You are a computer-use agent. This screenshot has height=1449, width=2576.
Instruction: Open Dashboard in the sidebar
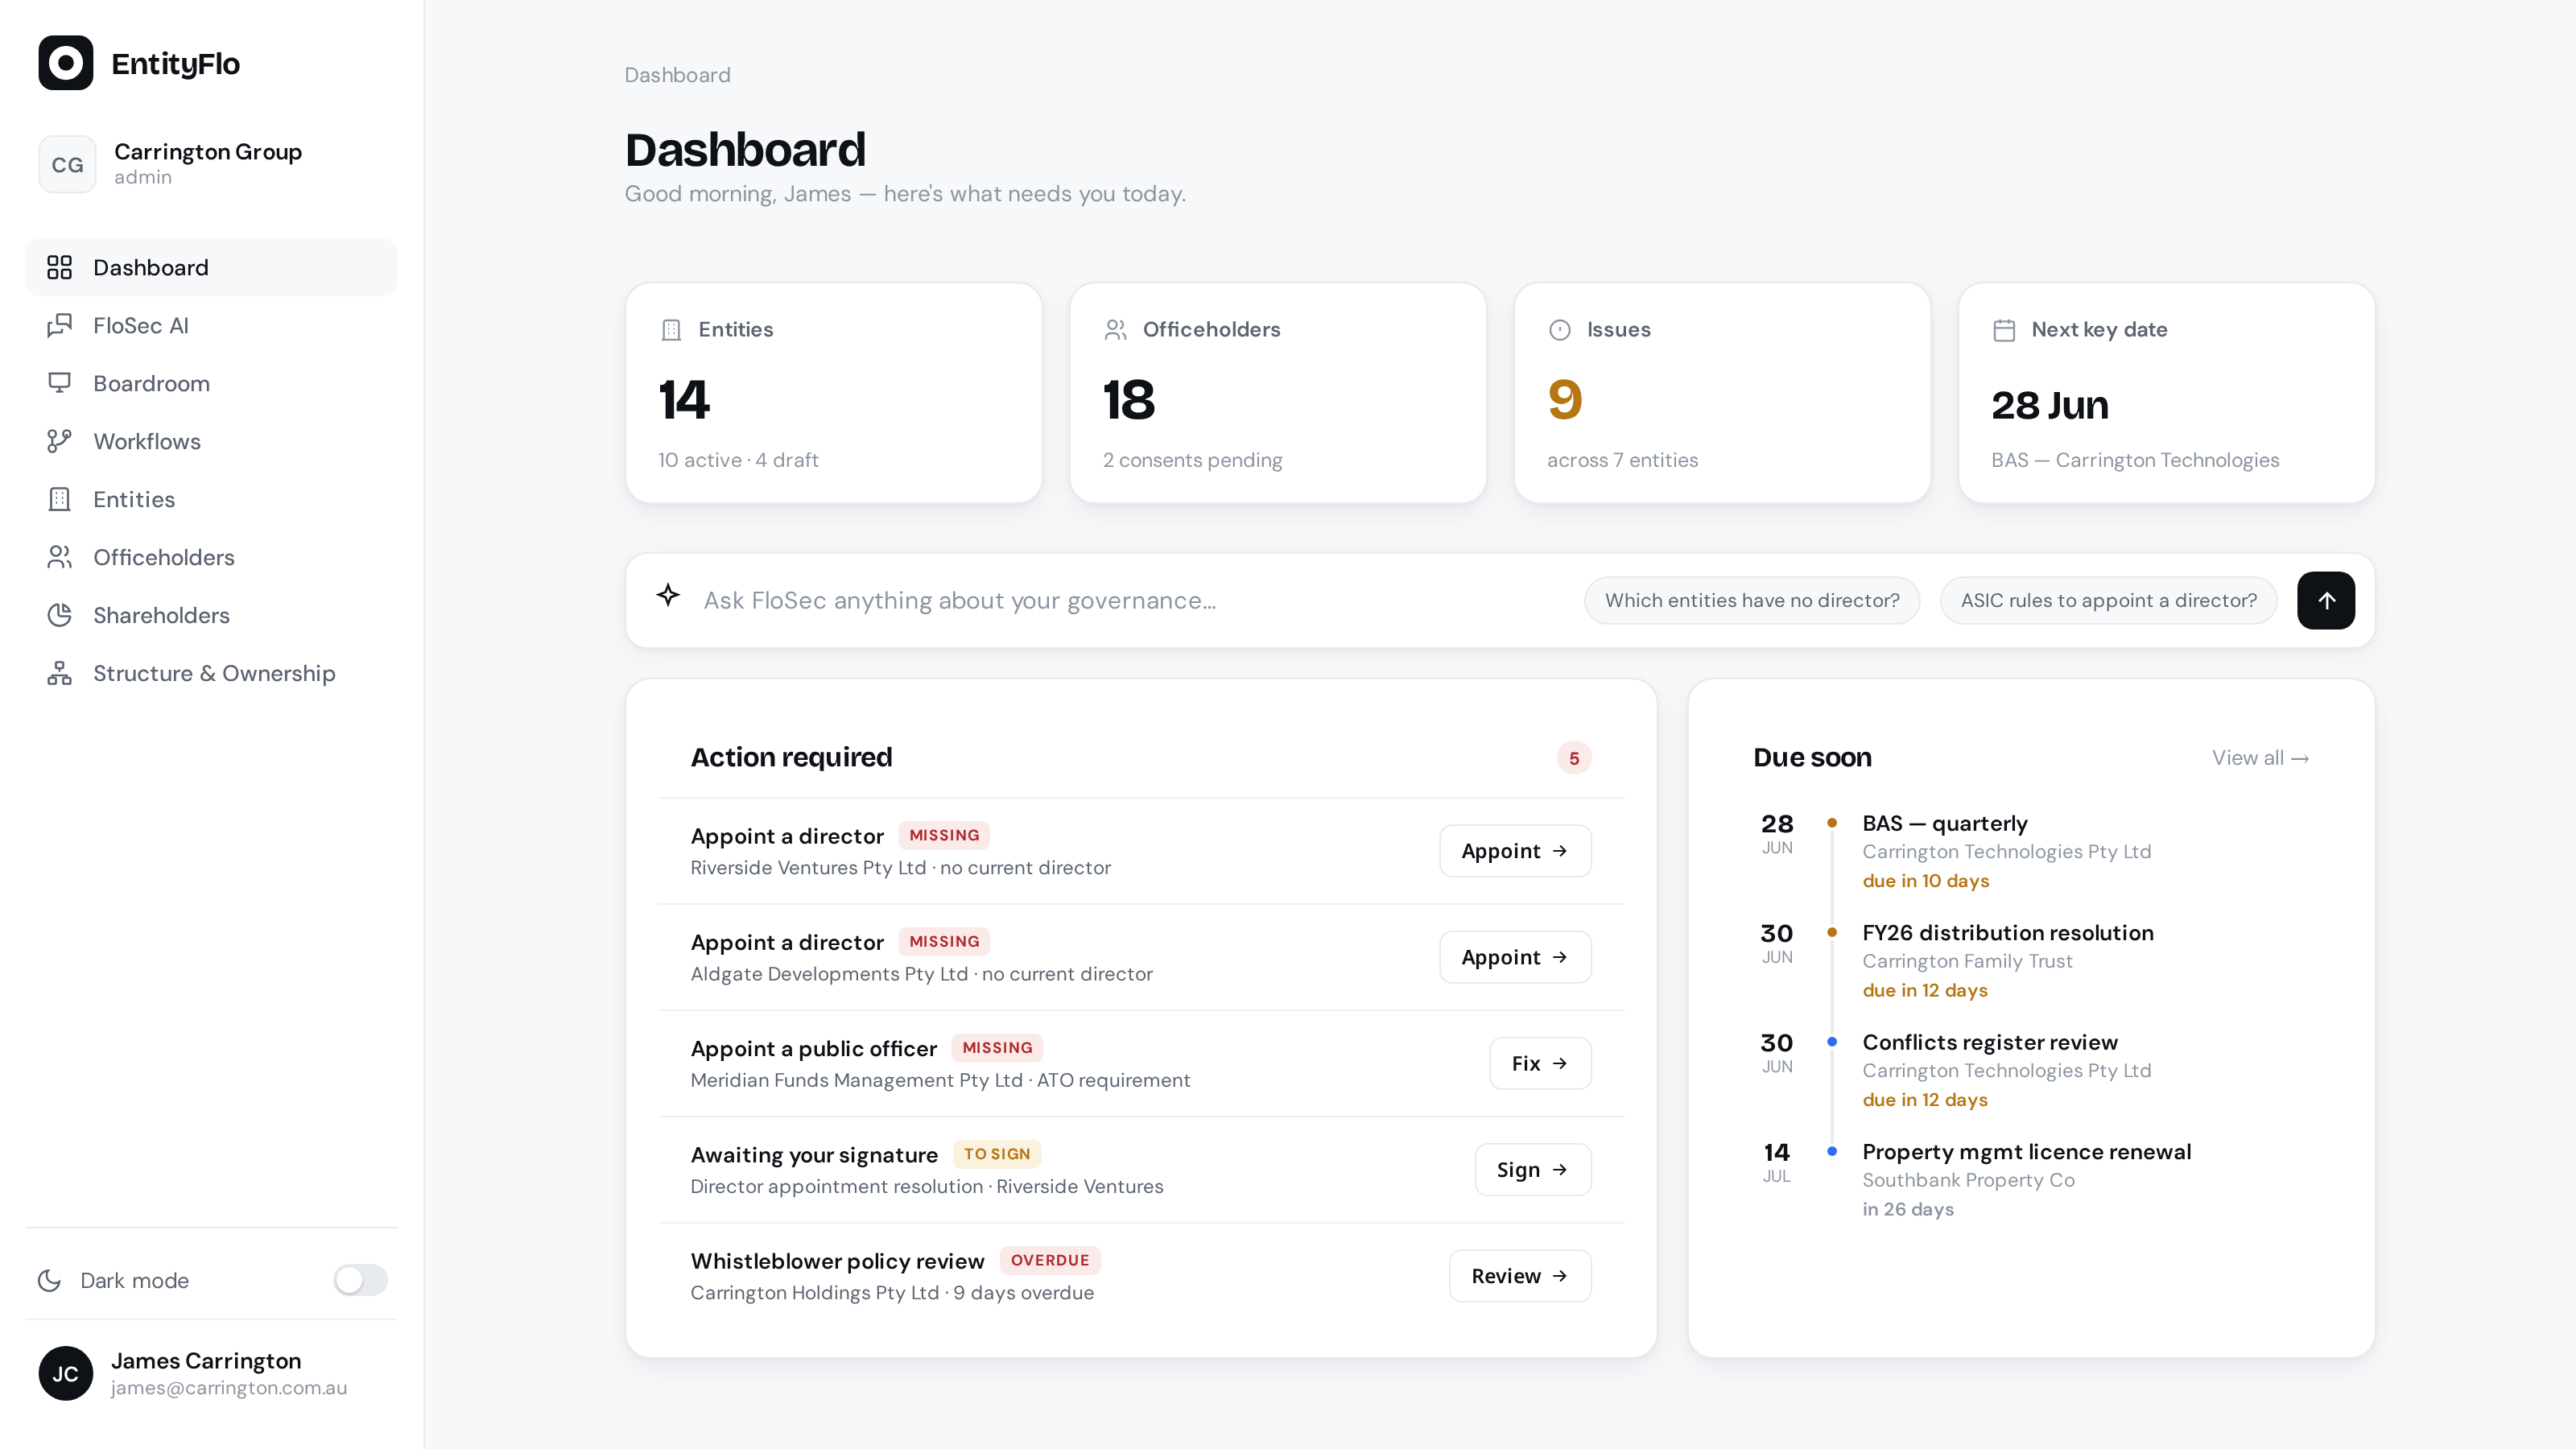pos(212,267)
